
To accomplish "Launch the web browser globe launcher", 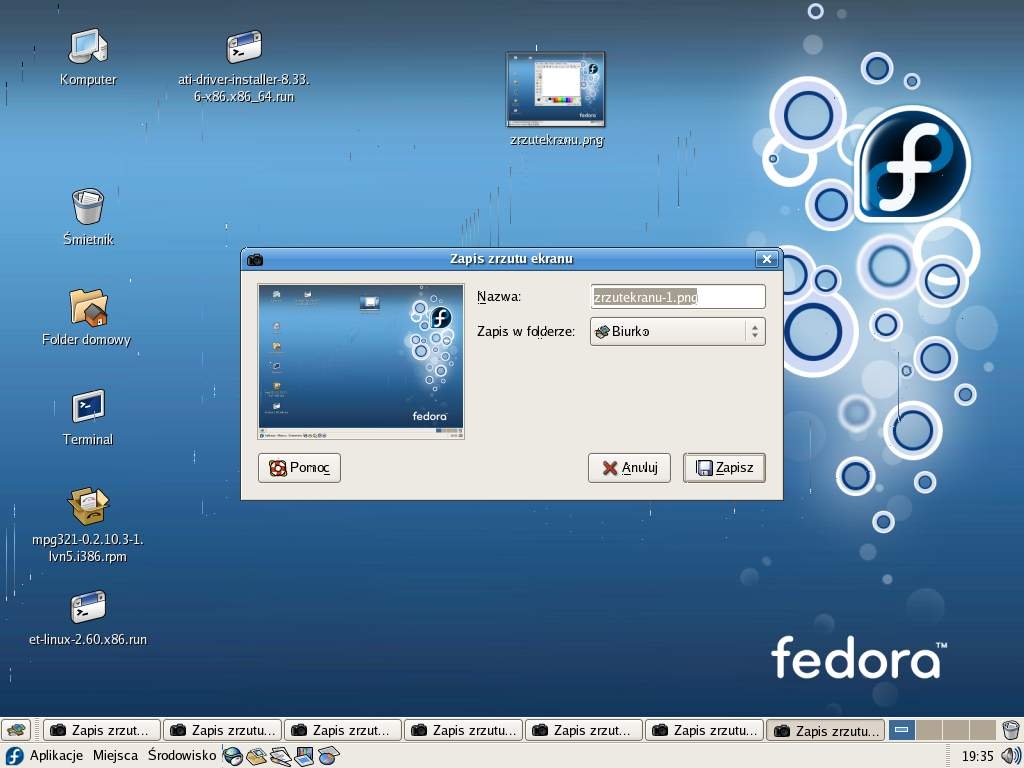I will [232, 756].
